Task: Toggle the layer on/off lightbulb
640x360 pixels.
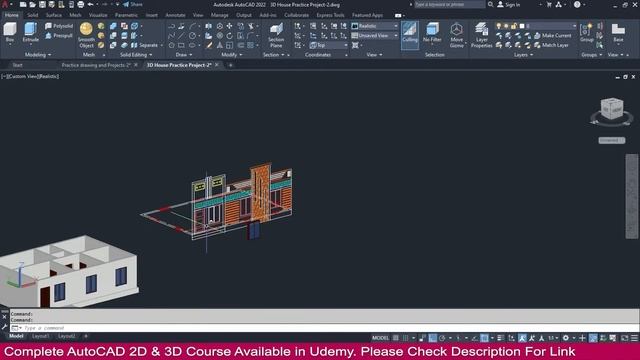Action: click(x=498, y=26)
